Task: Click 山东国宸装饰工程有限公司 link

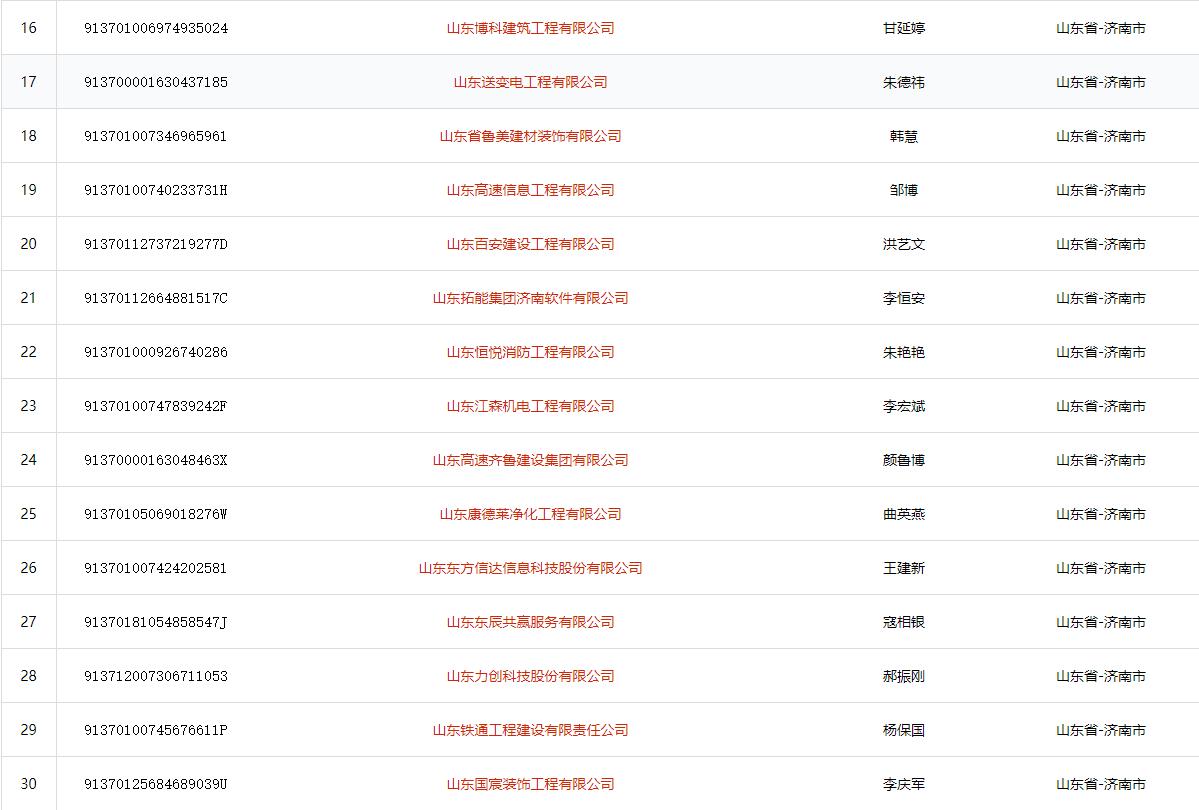Action: tap(530, 784)
